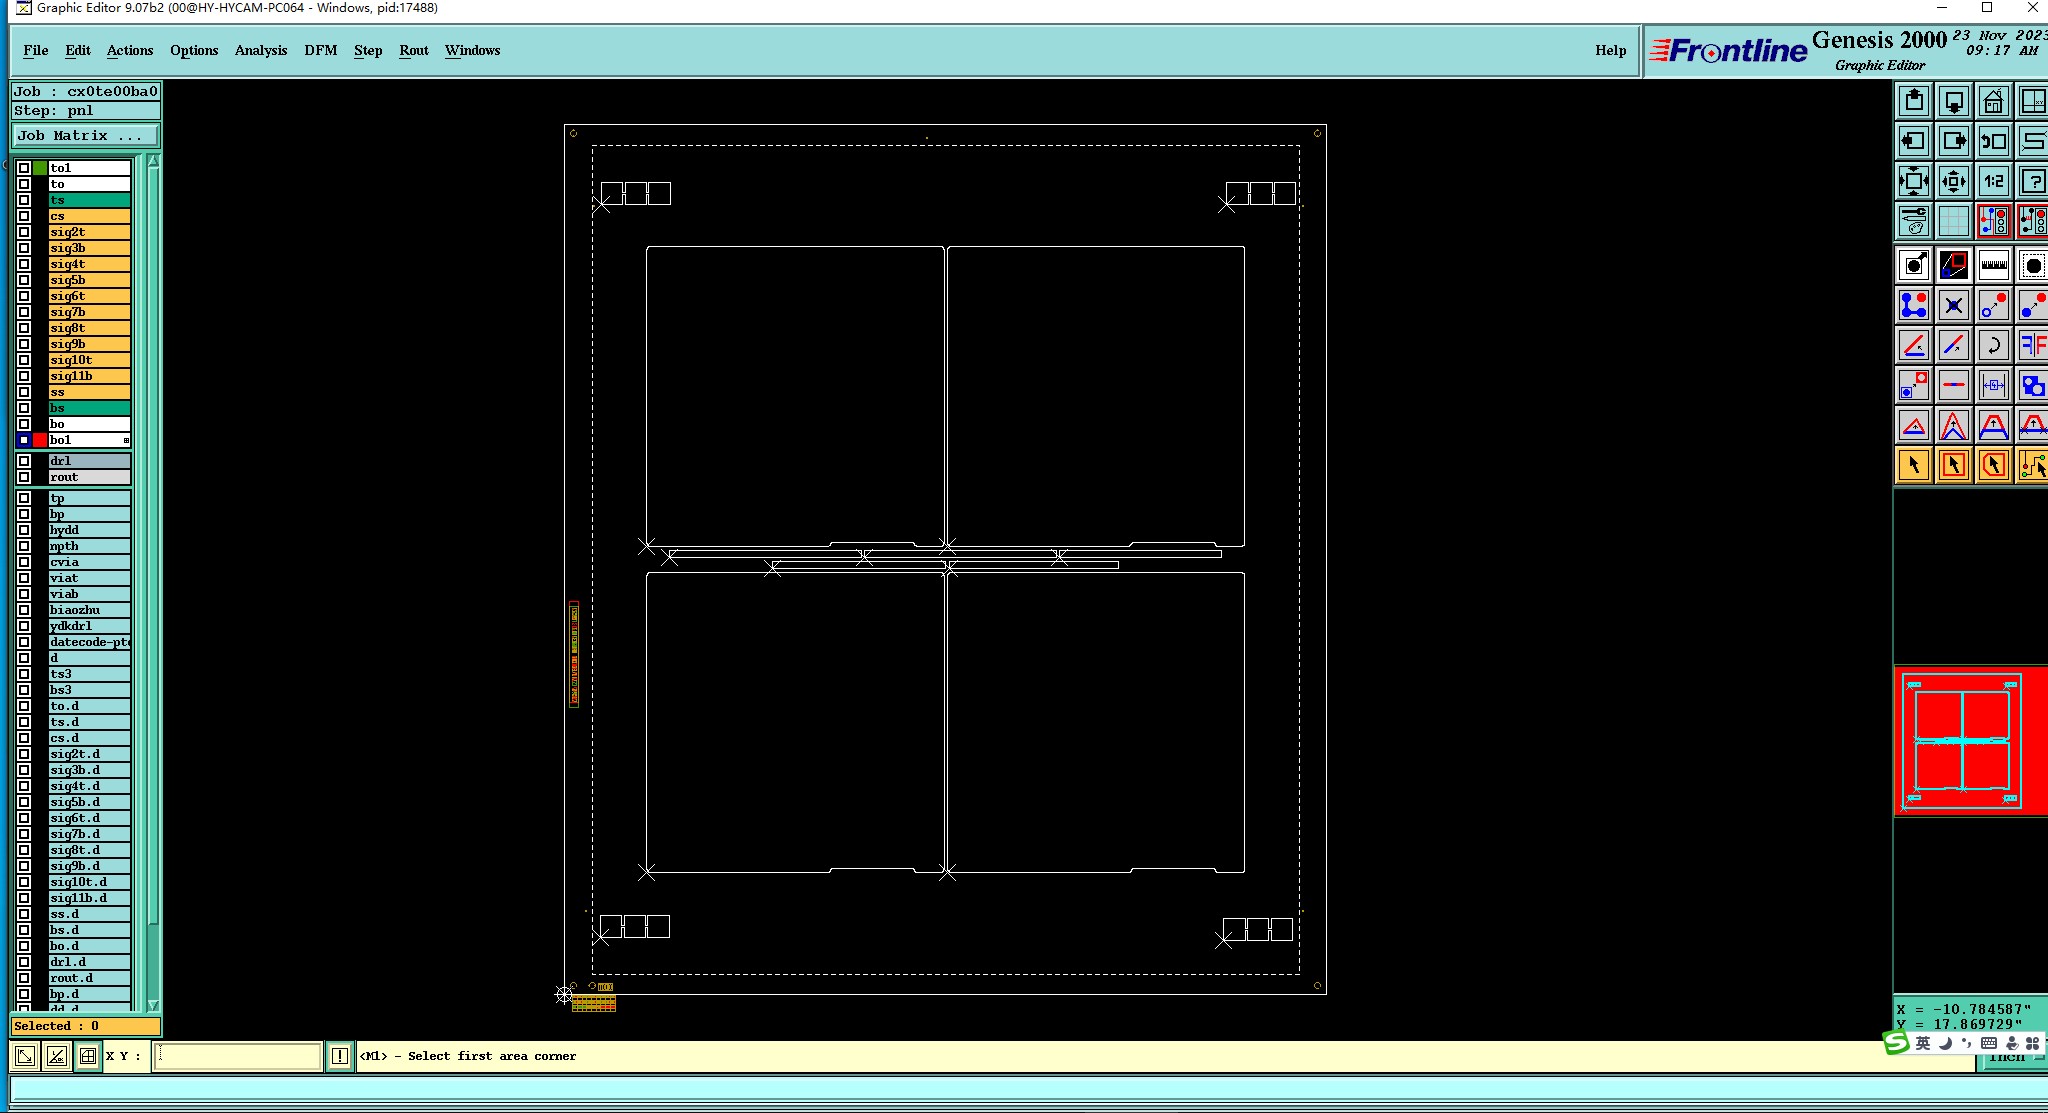Toggle checkbox for the sig2t layer
Image resolution: width=2048 pixels, height=1113 pixels.
pos(24,232)
